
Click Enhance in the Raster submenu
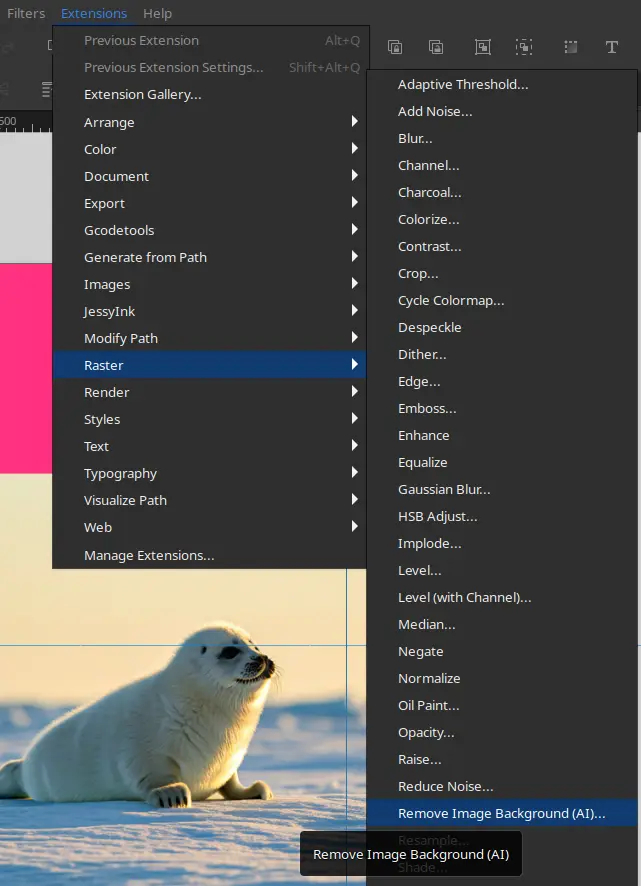tap(502, 436)
